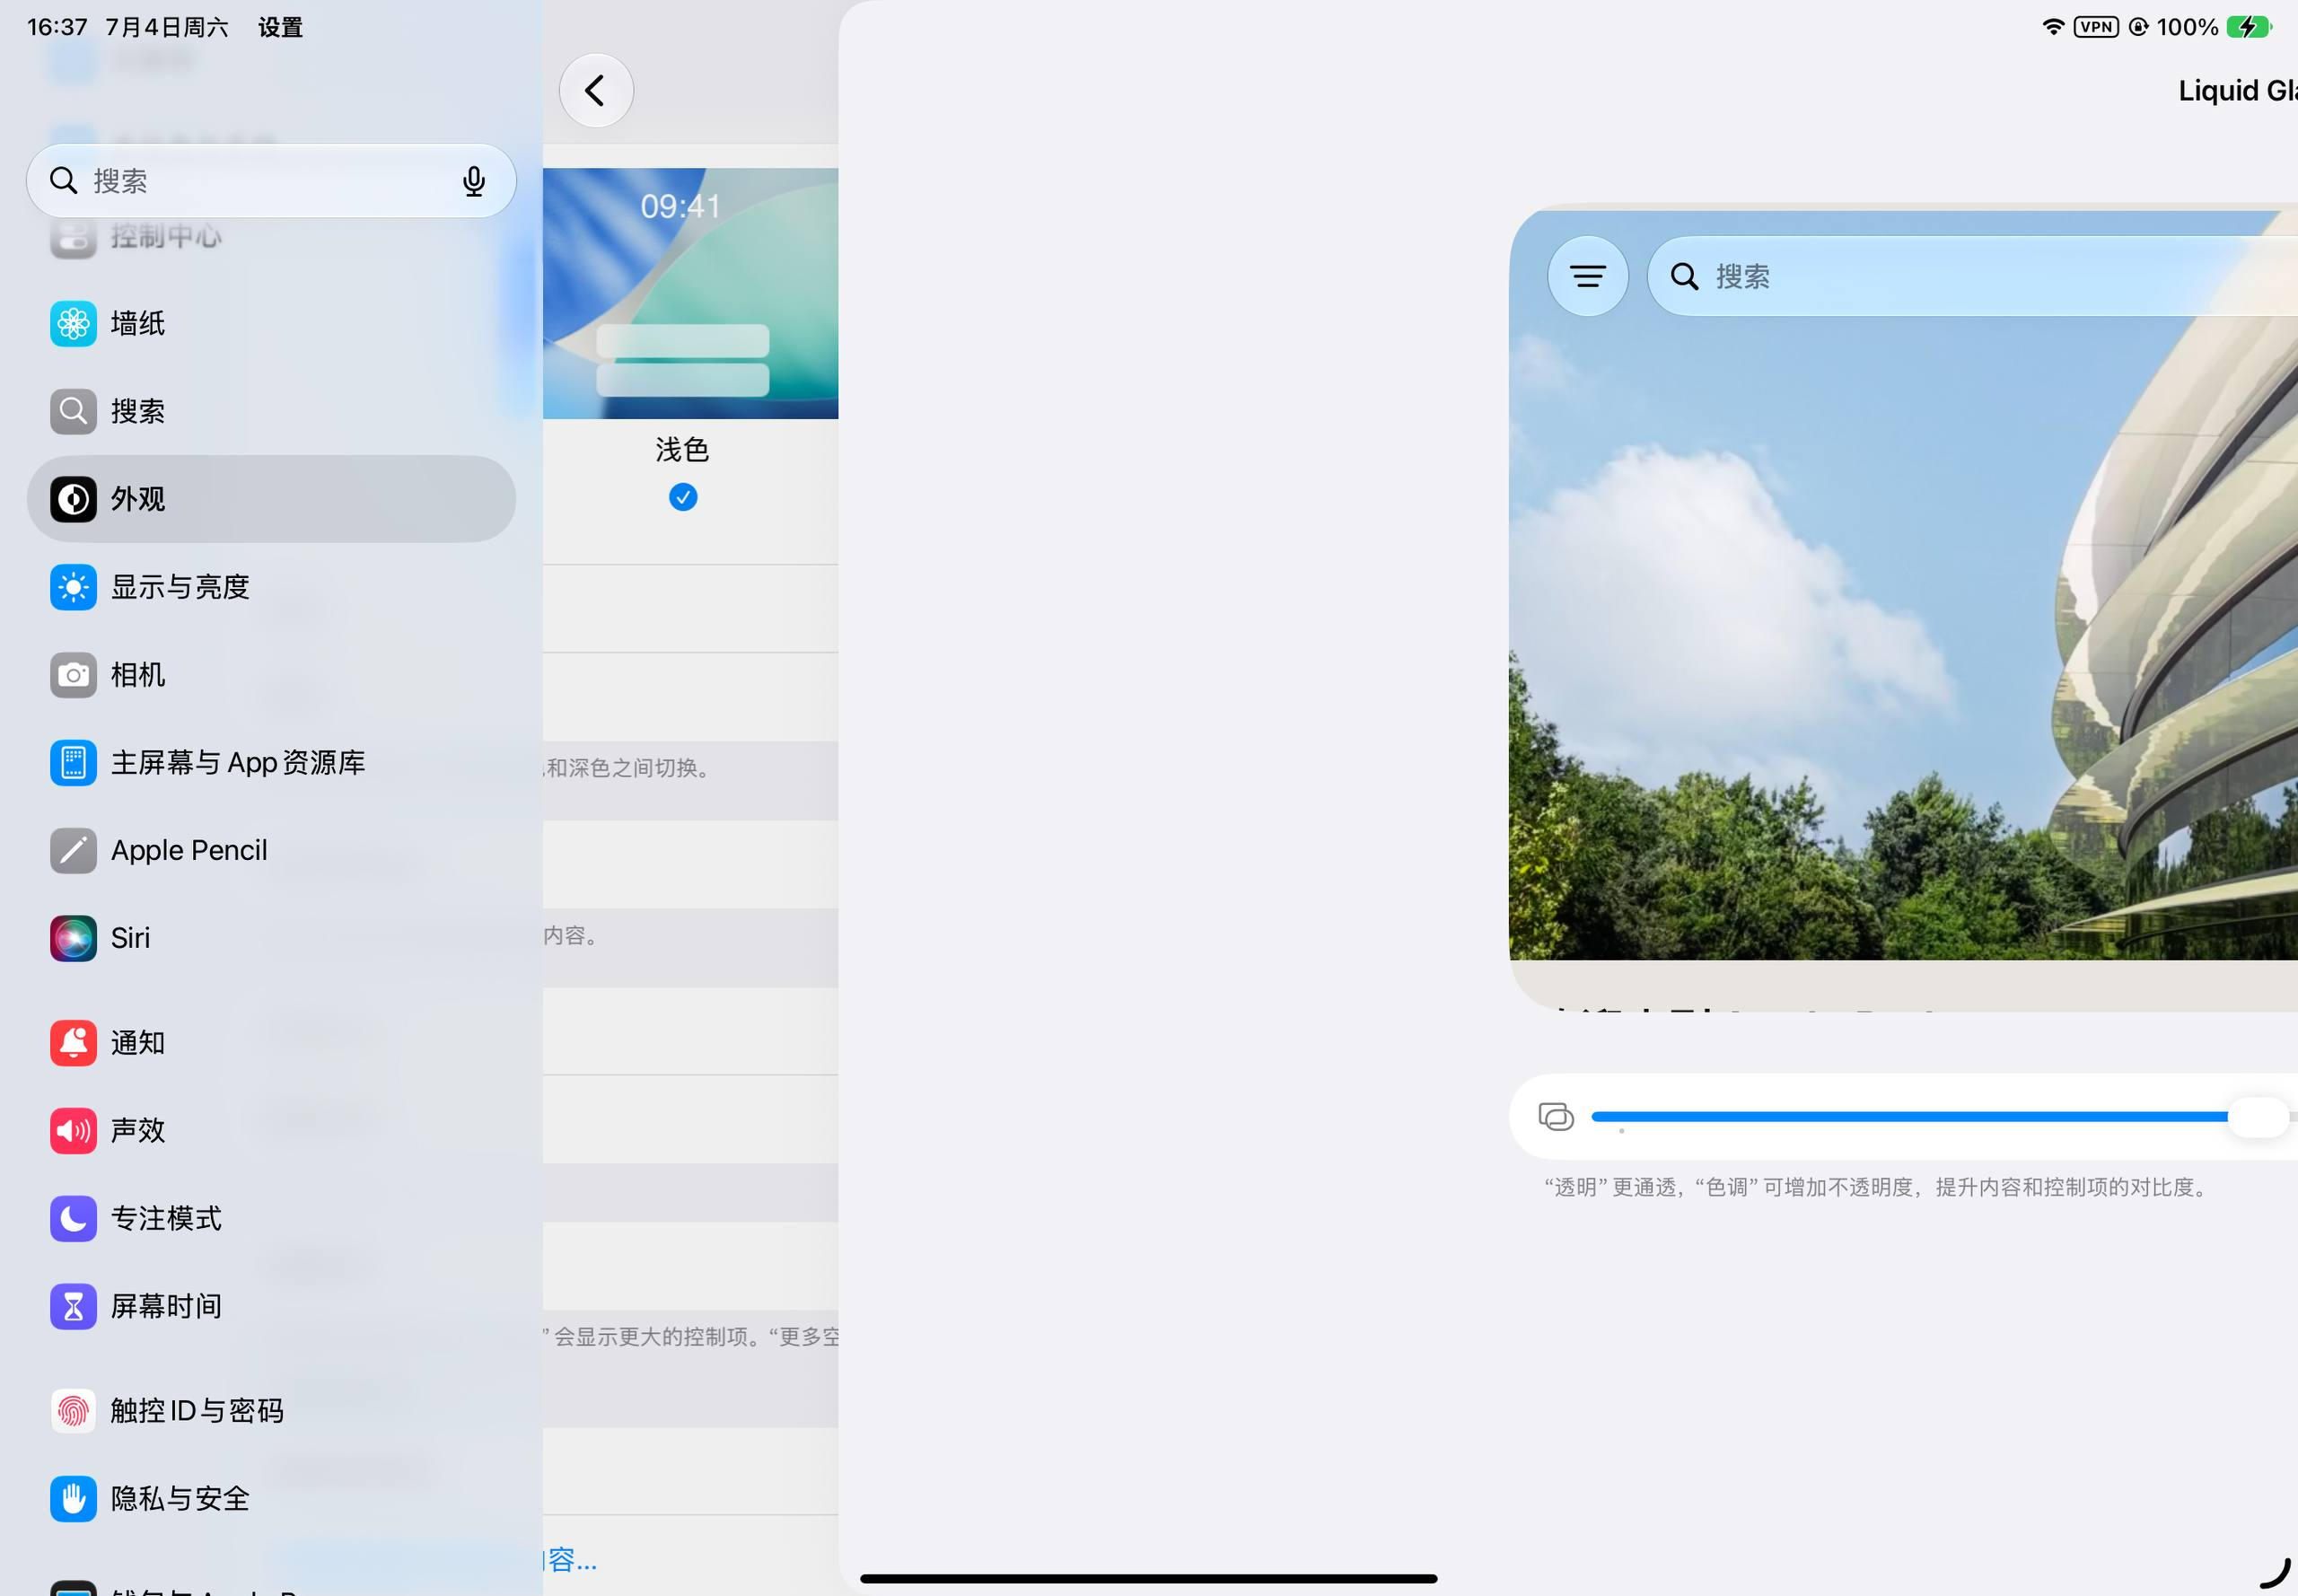The width and height of the screenshot is (2298, 1596).
Task: Click the 控制中心 item under the search bar
Action: pos(271,237)
